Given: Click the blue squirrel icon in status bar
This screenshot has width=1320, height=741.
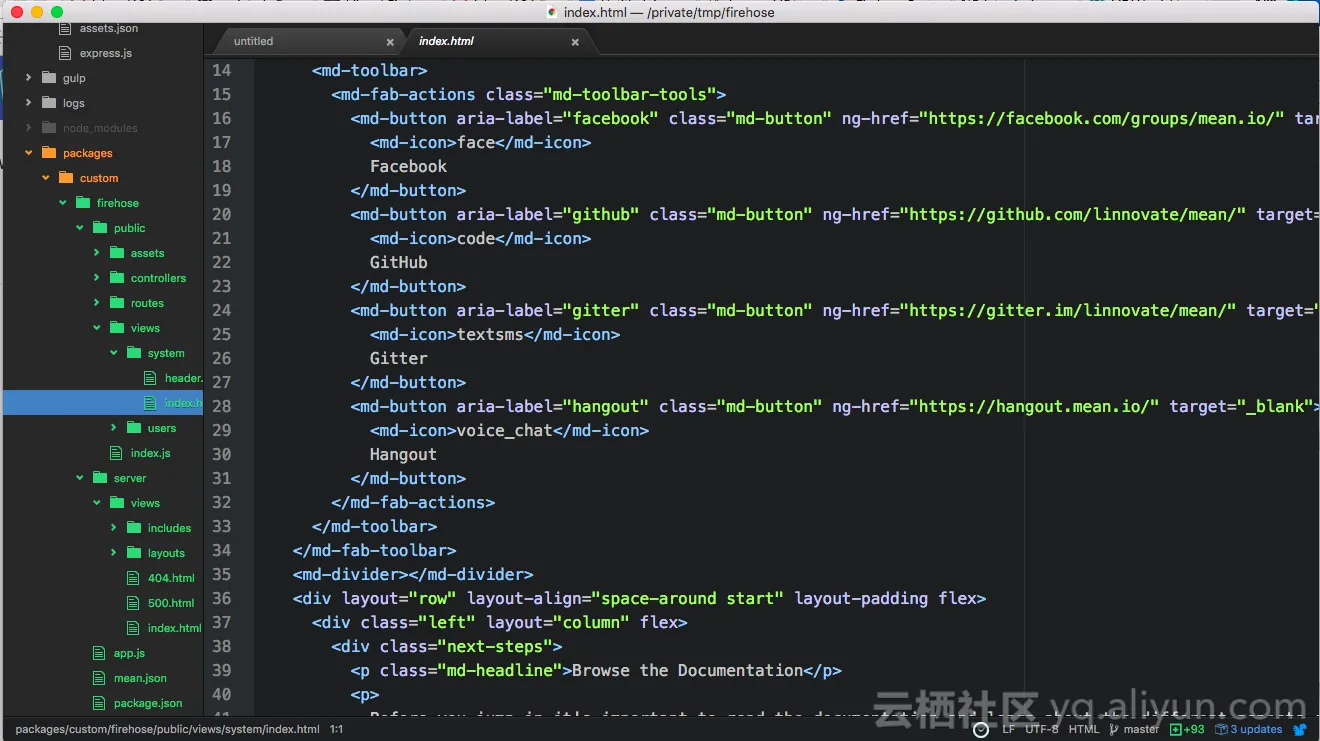Looking at the screenshot, I should click(x=1300, y=730).
